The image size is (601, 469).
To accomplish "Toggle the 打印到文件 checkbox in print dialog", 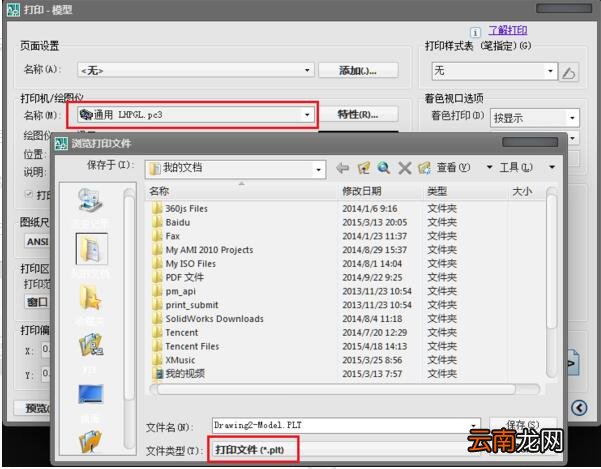I will [28, 194].
